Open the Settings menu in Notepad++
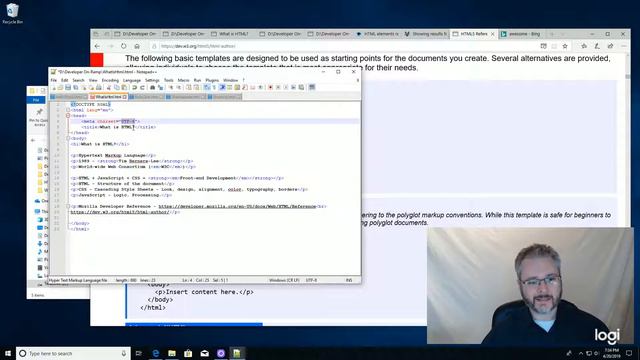This screenshot has height=360, width=640. 152,80
